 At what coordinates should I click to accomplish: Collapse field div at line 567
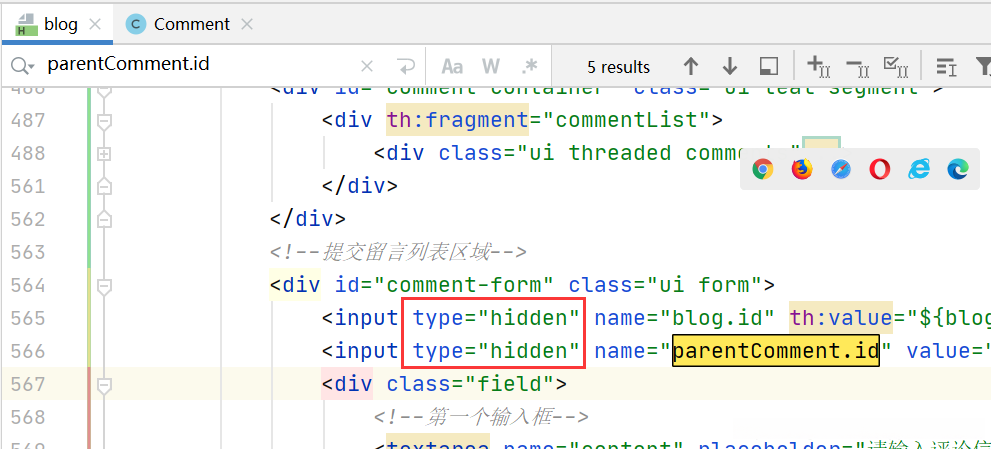pyautogui.click(x=104, y=384)
